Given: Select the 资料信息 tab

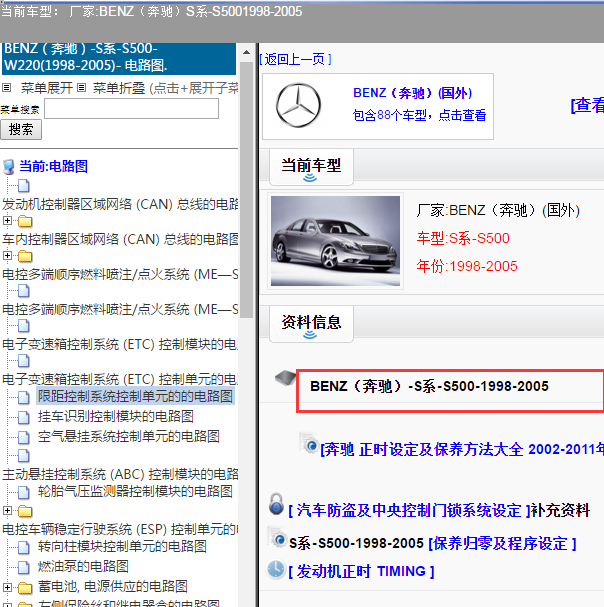Looking at the screenshot, I should (x=311, y=324).
